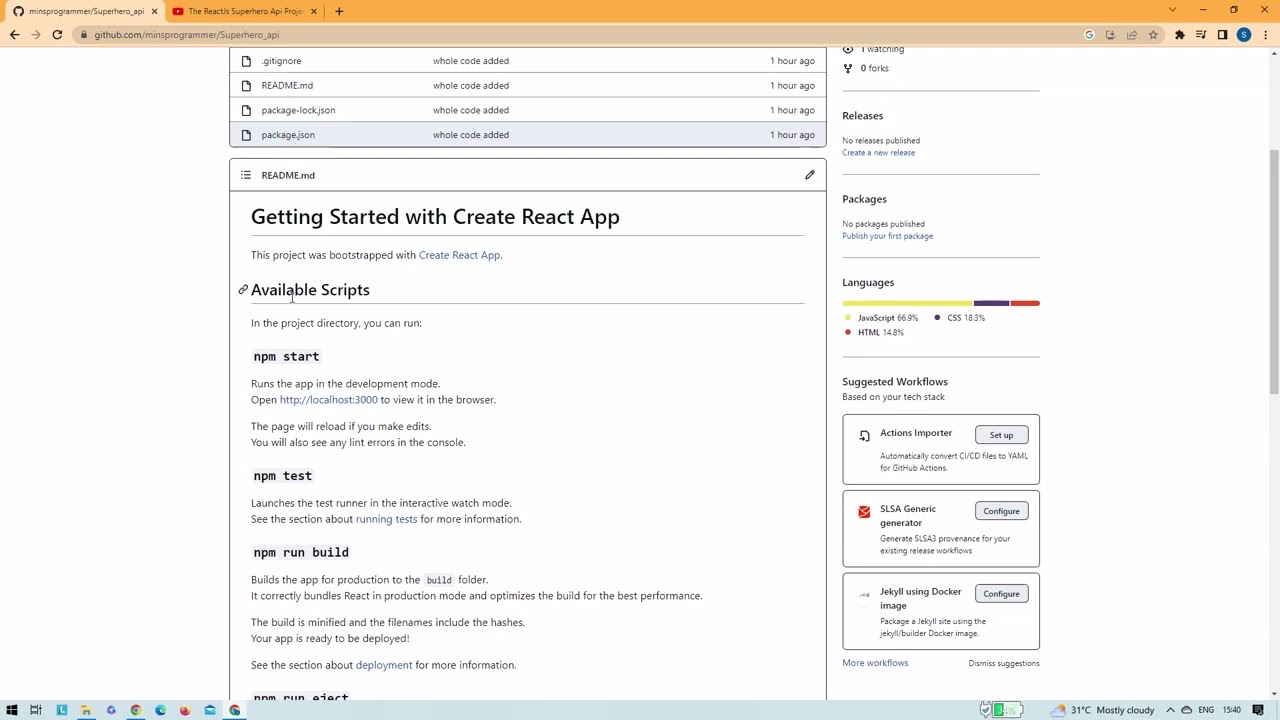Viewport: 1280px width, 720px height.
Task: Configure the SLSA Generic generator workflow
Action: pyautogui.click(x=1001, y=511)
